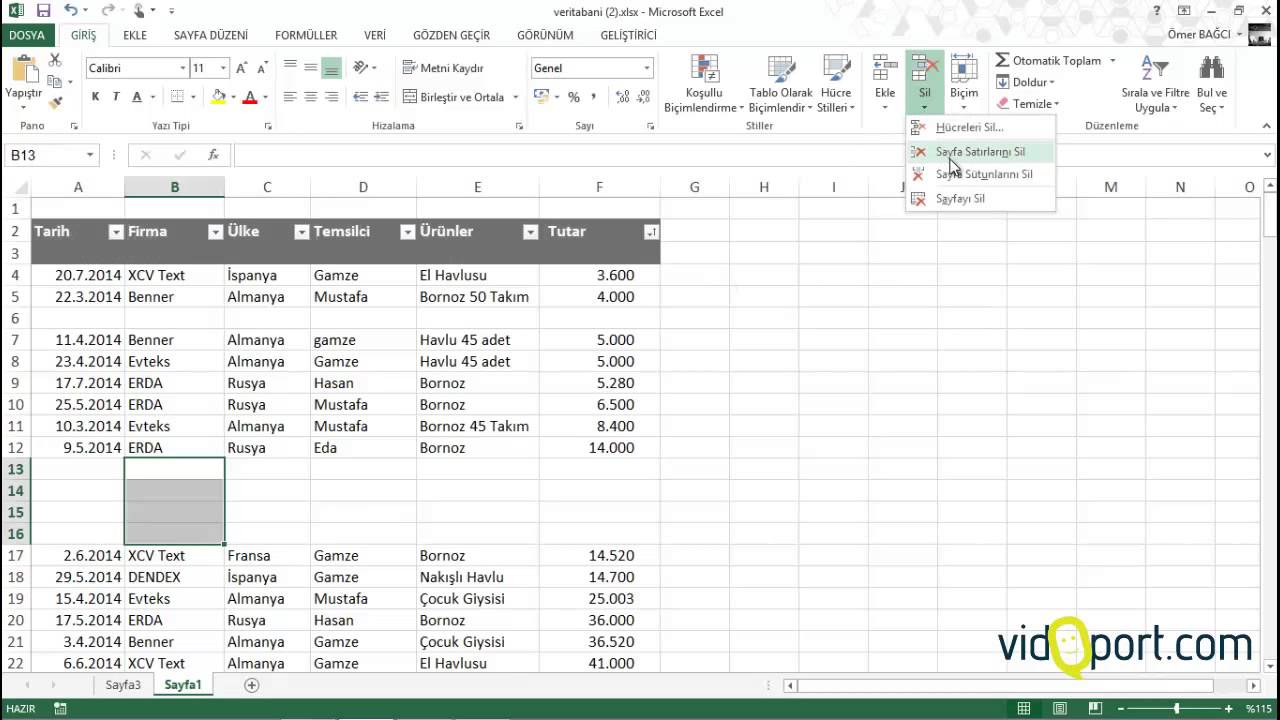Select column D header
This screenshot has width=1280, height=720.
click(x=363, y=187)
